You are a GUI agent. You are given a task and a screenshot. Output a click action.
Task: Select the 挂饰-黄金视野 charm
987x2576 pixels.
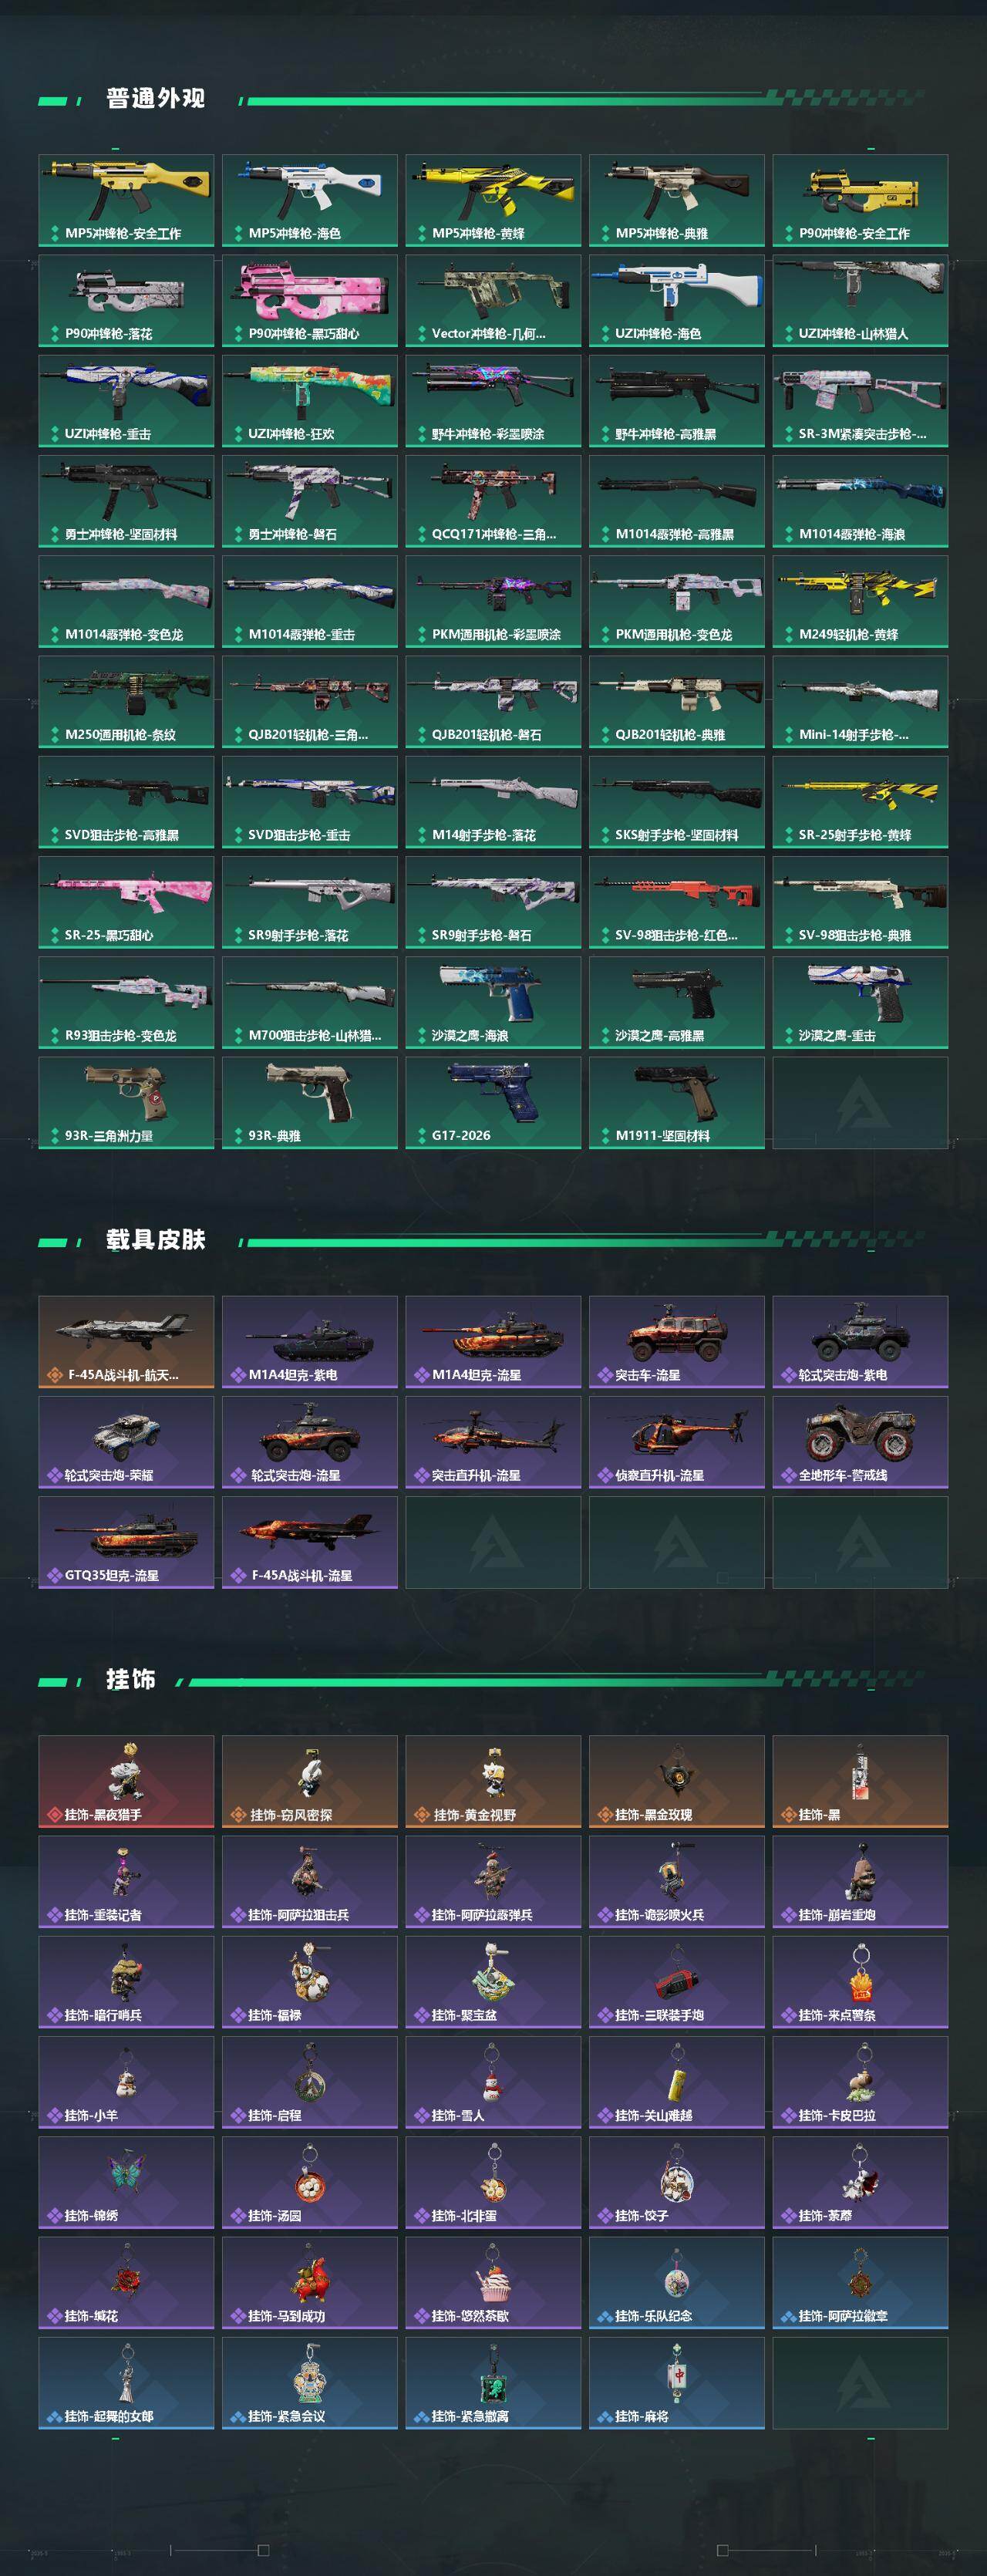click(493, 1782)
